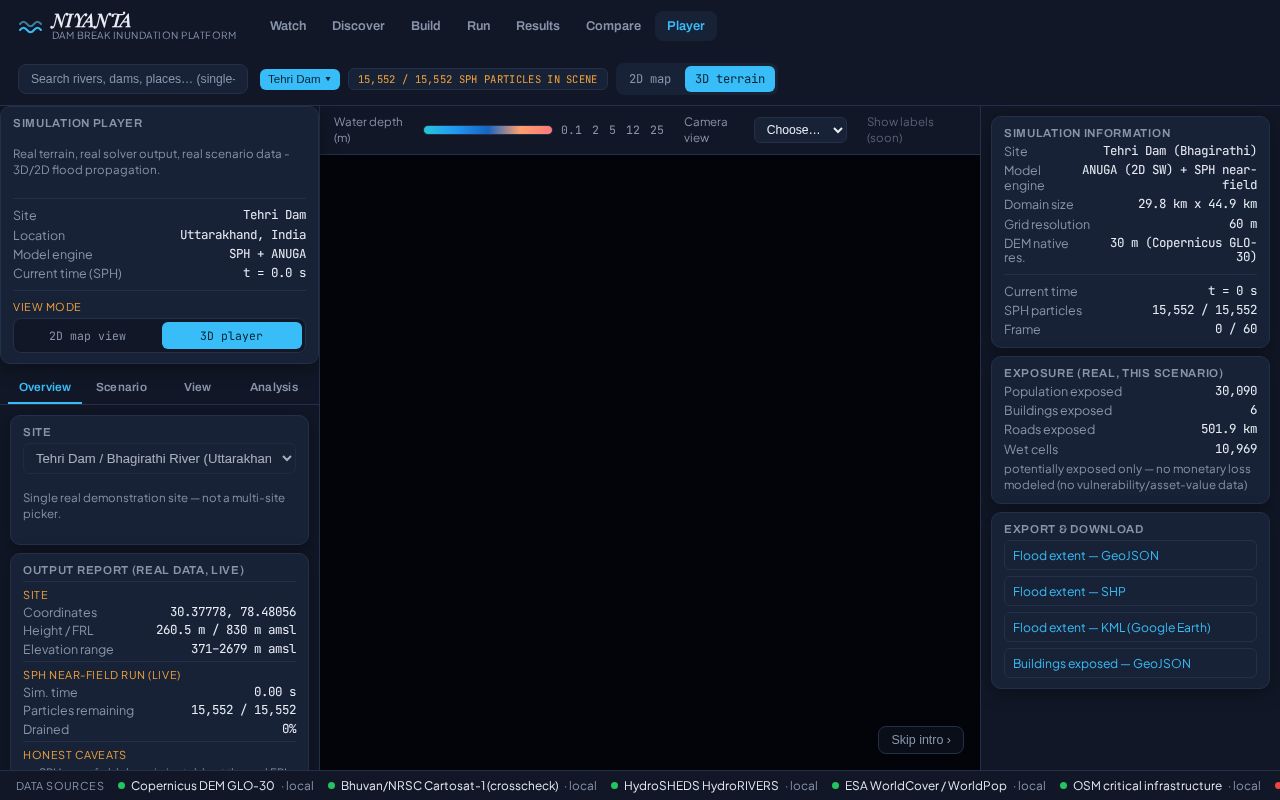Focus the river and dam search field

coord(133,79)
